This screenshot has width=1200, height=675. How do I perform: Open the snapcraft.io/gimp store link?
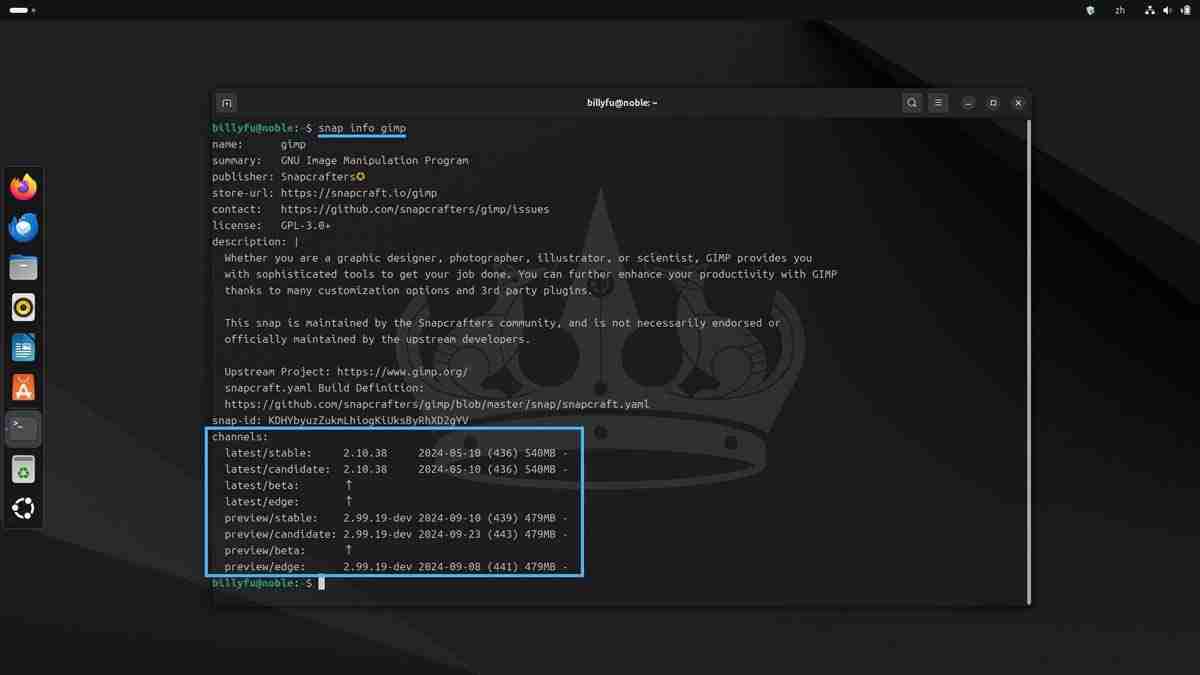(361, 192)
